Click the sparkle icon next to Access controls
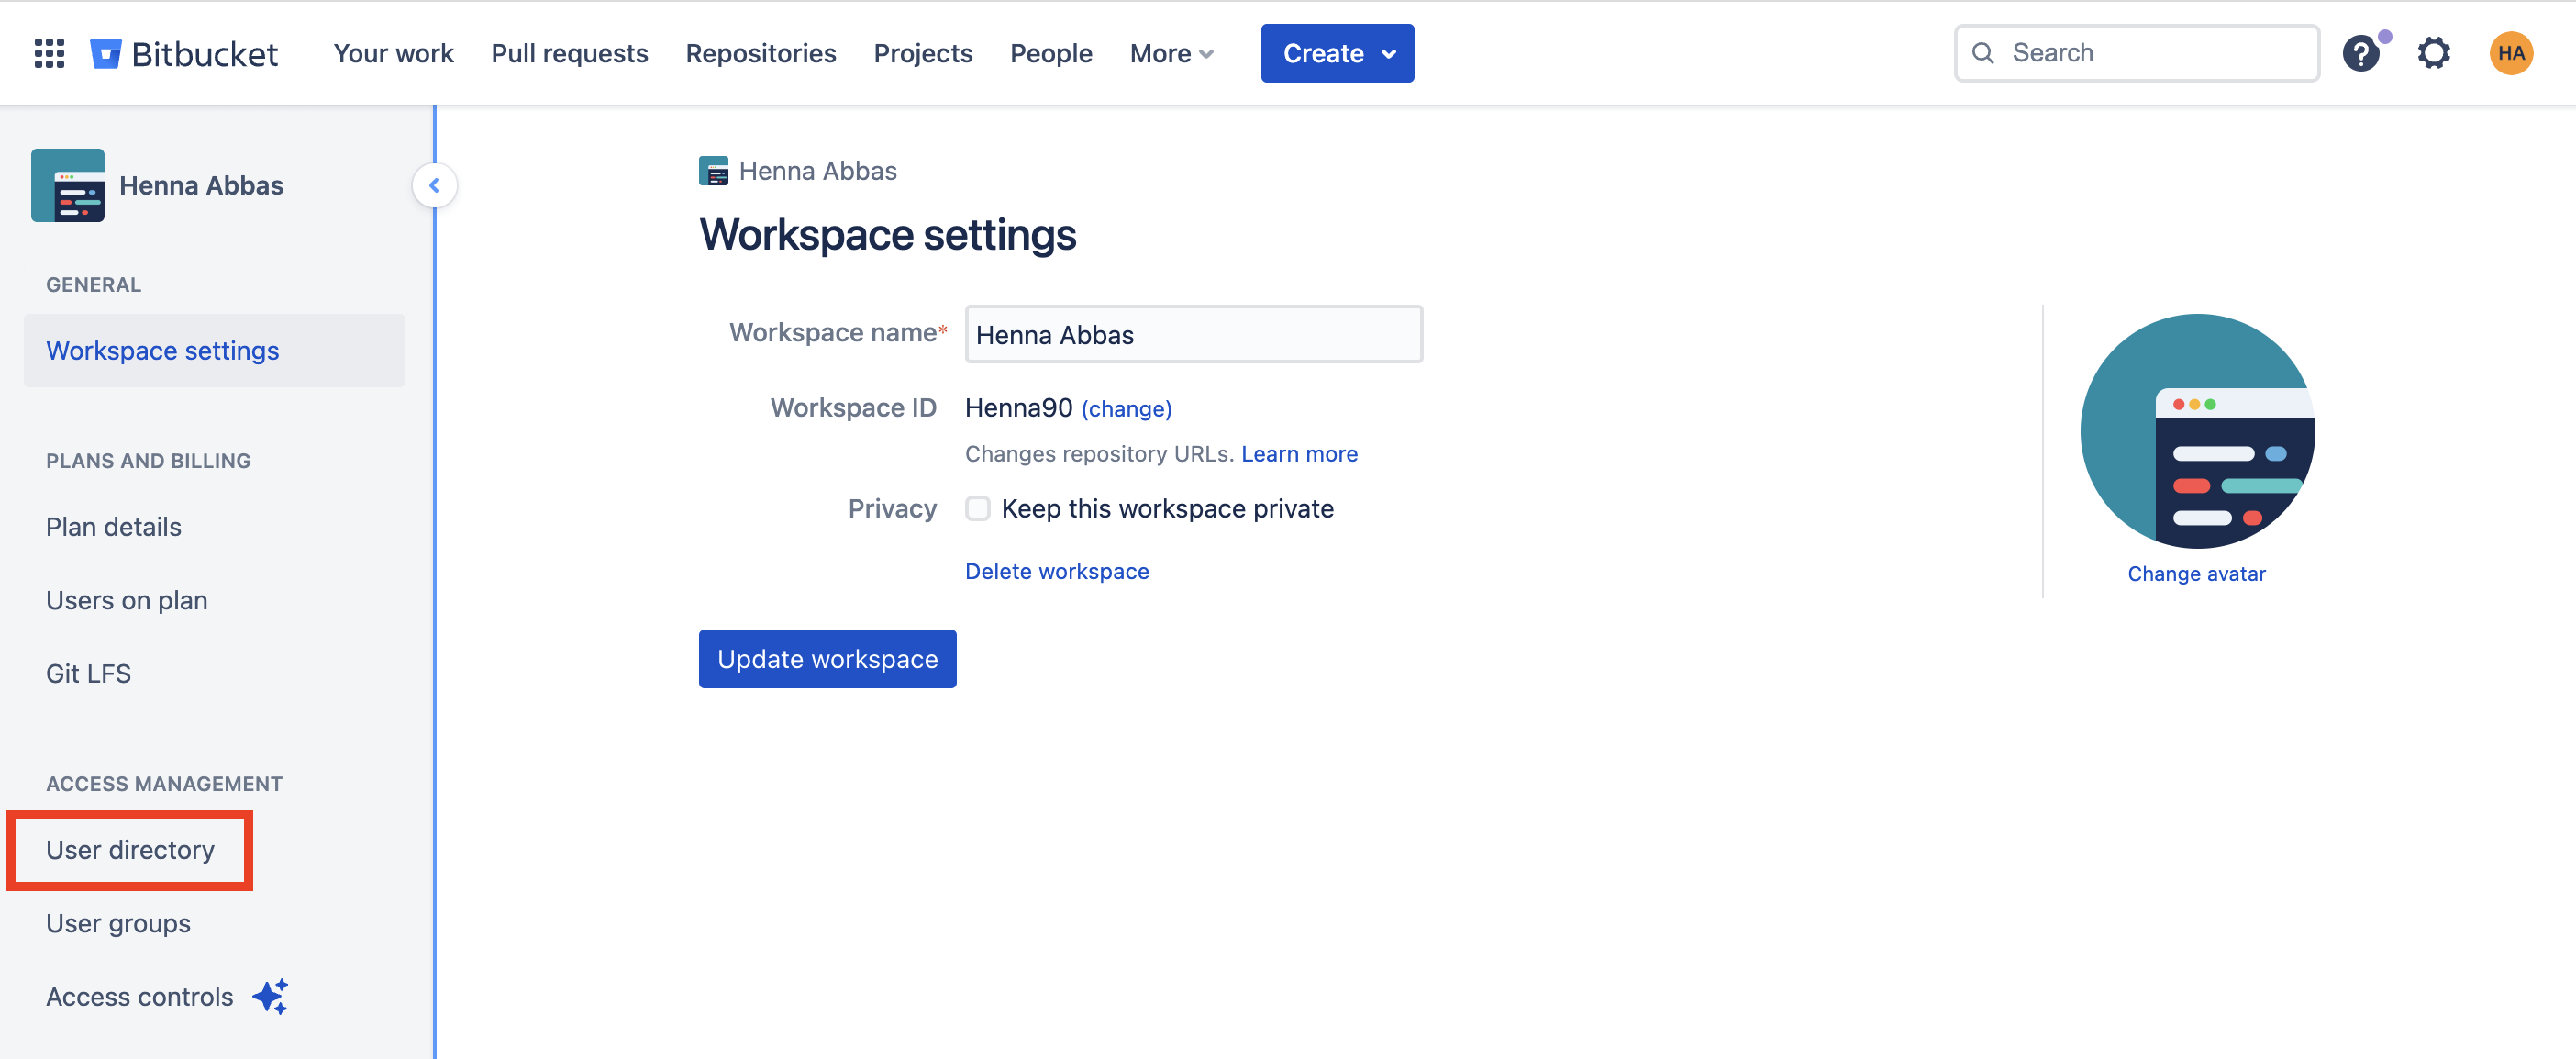The height and width of the screenshot is (1059, 2576). click(x=270, y=996)
